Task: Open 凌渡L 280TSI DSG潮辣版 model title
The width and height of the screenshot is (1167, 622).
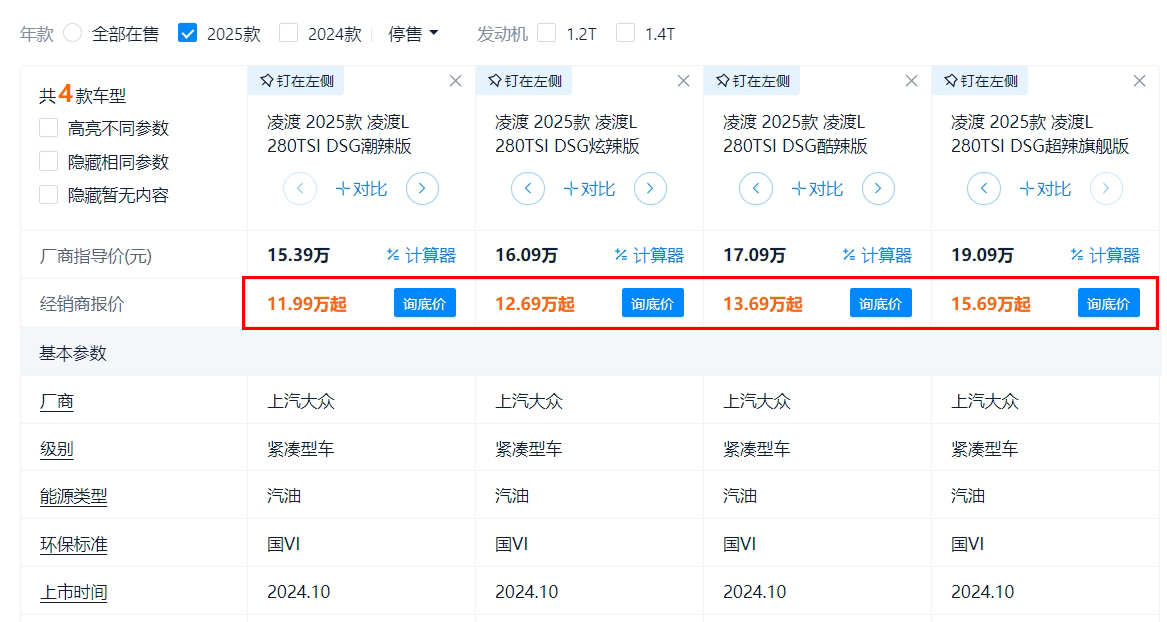Action: [x=339, y=134]
